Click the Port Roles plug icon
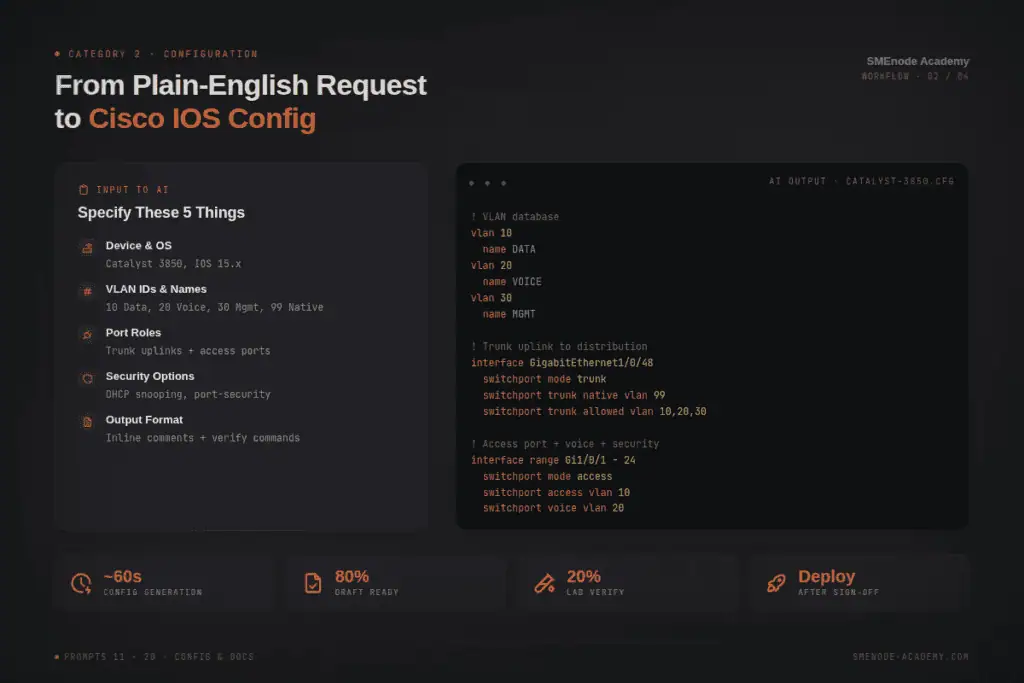This screenshot has width=1024, height=683. [x=87, y=335]
